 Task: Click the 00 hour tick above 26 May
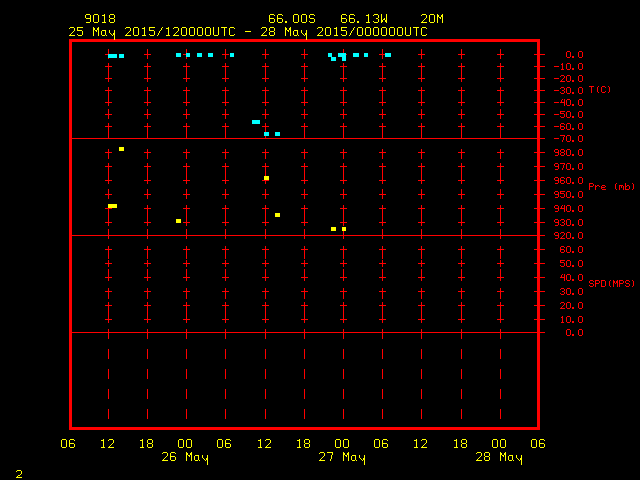186,444
